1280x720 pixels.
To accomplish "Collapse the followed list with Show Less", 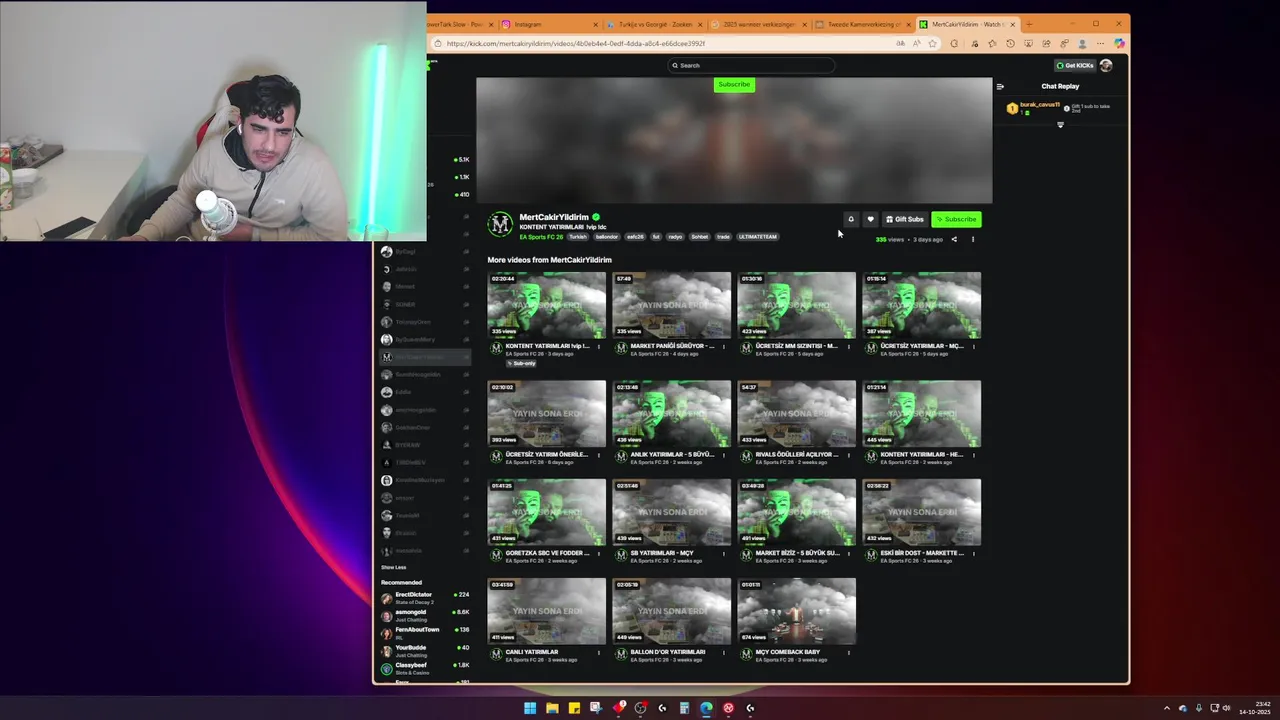I will click(393, 567).
